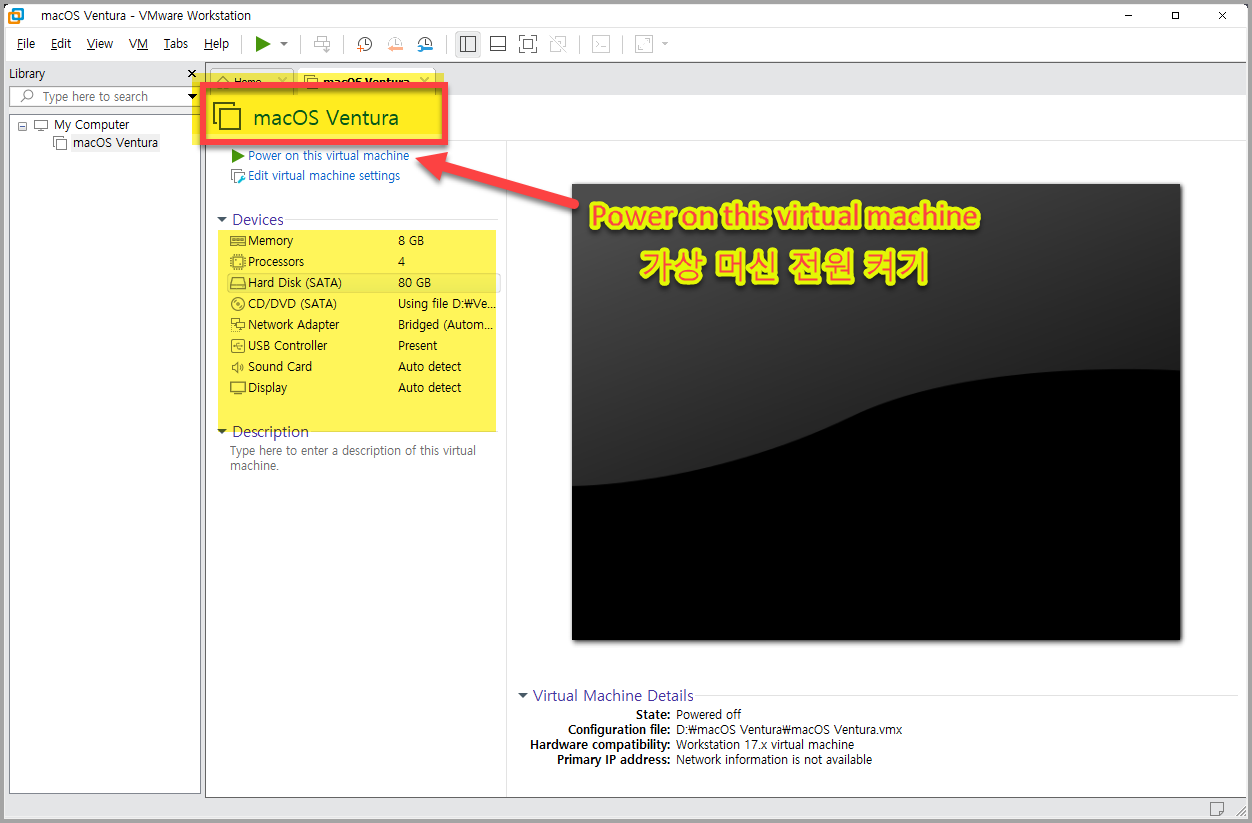The width and height of the screenshot is (1252, 823).
Task: Click the CD/DVD disc icon
Action: (238, 304)
